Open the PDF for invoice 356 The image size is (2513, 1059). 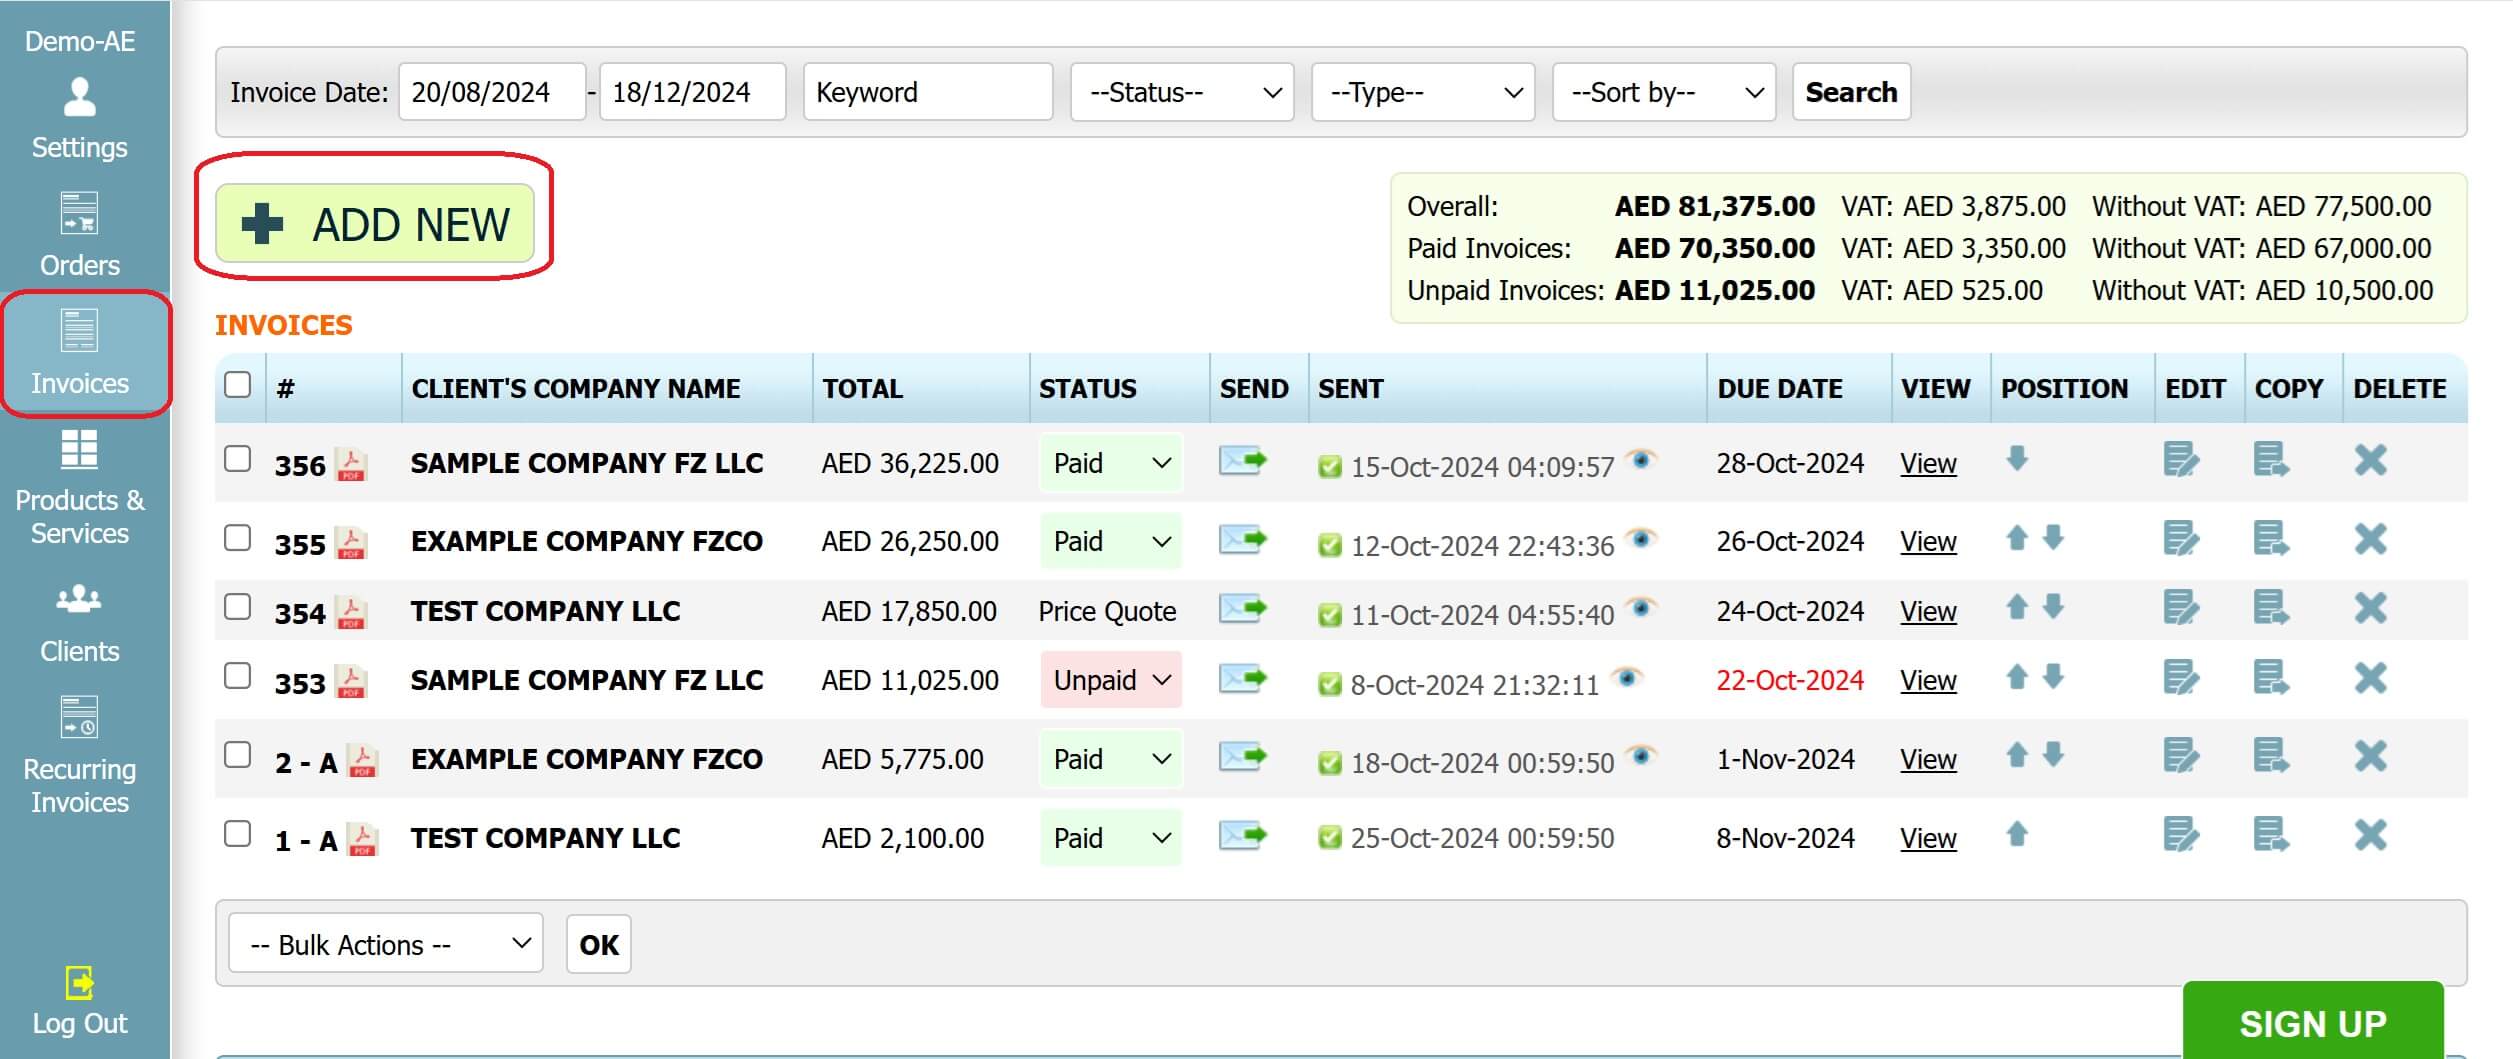tap(350, 463)
